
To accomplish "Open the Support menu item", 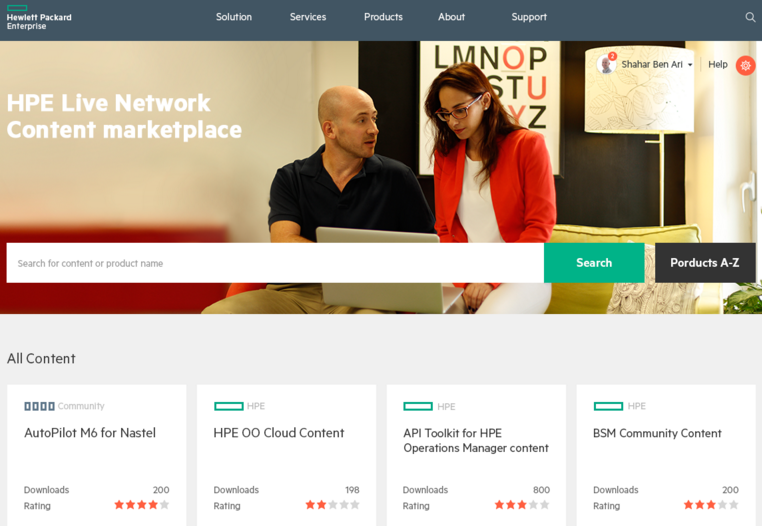I will [529, 17].
